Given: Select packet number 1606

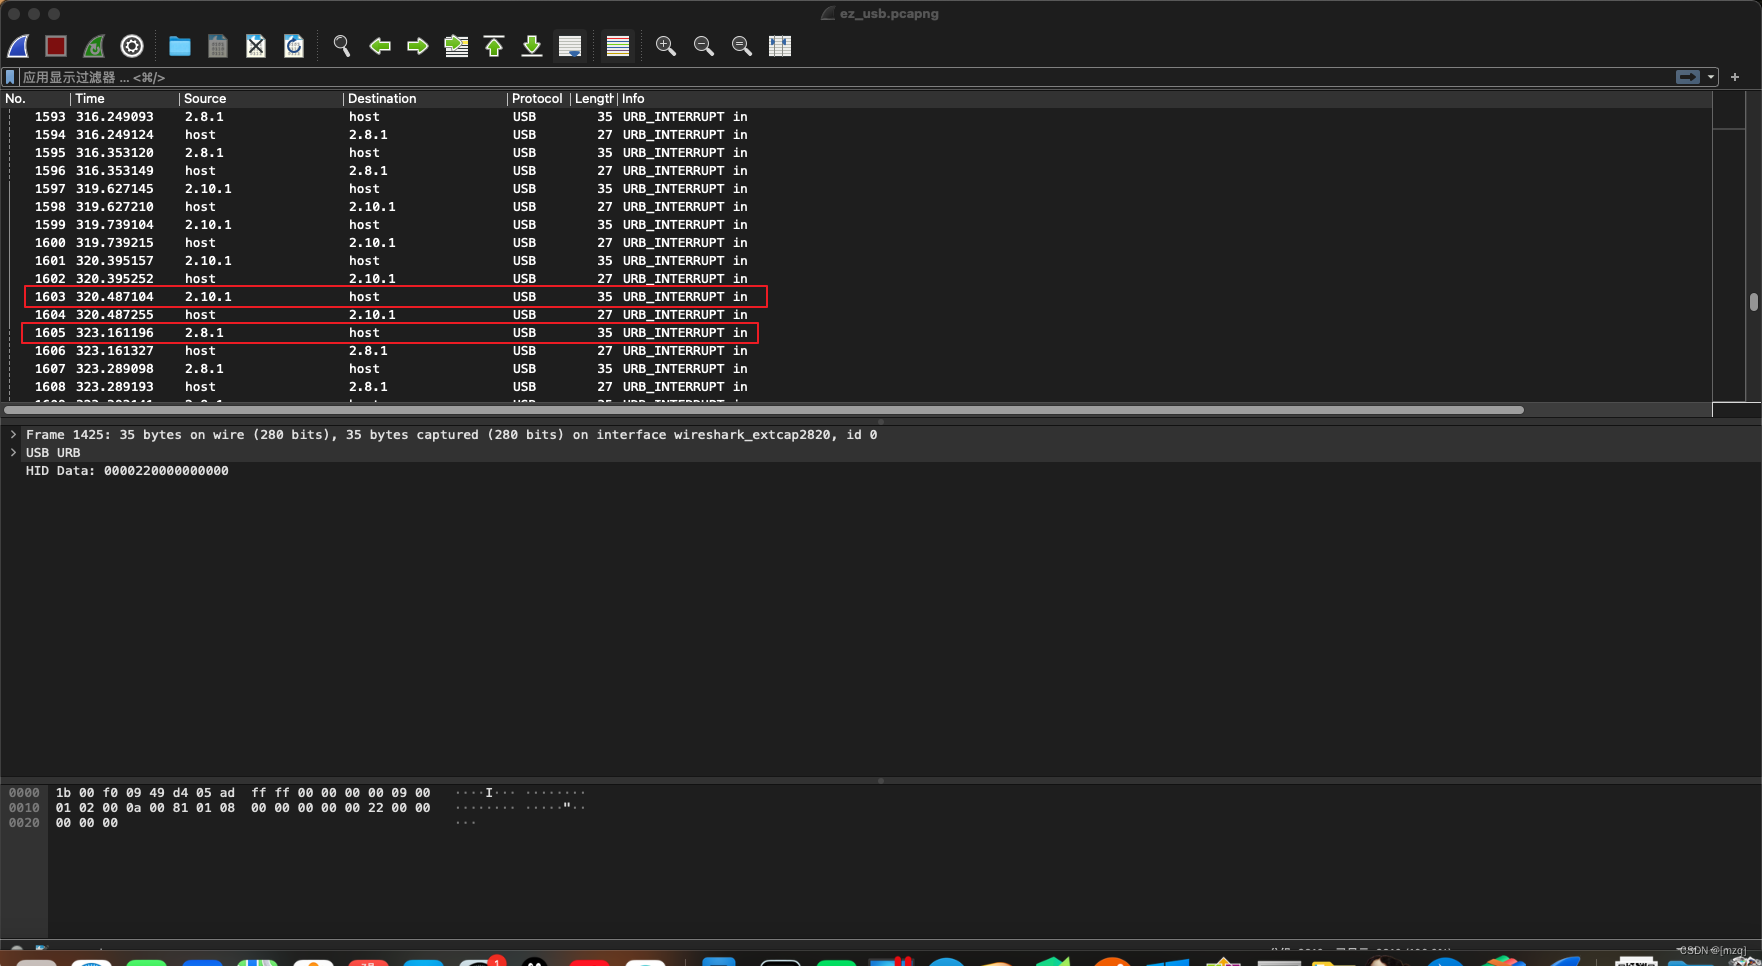Looking at the screenshot, I should (x=856, y=351).
